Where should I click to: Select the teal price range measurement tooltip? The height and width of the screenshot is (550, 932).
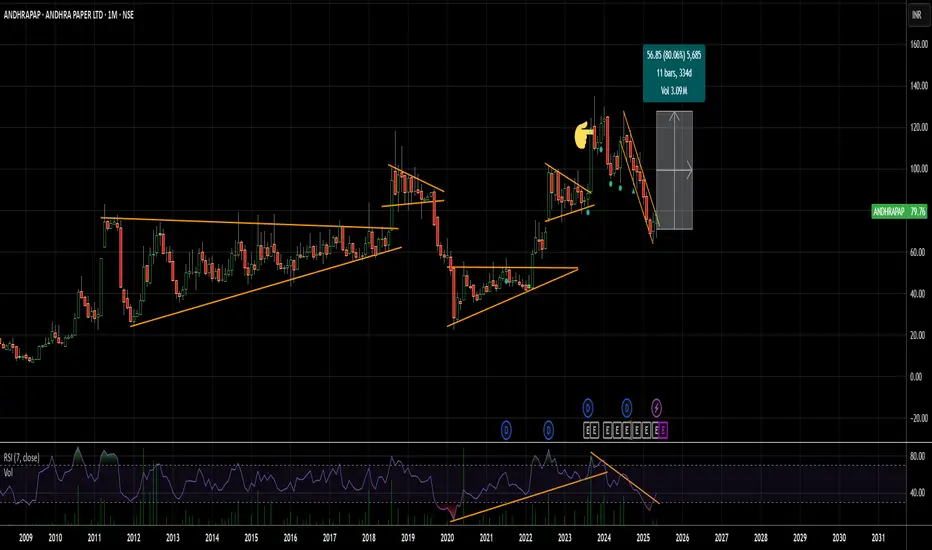click(x=674, y=73)
